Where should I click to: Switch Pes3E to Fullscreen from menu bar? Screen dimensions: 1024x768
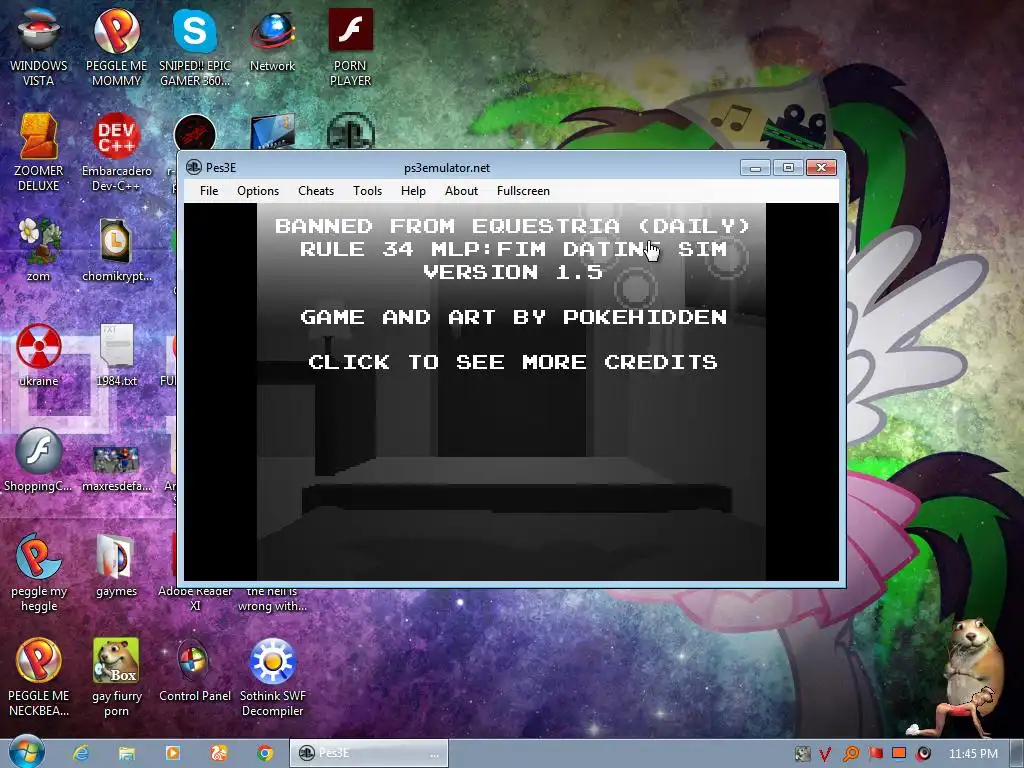pyautogui.click(x=523, y=191)
